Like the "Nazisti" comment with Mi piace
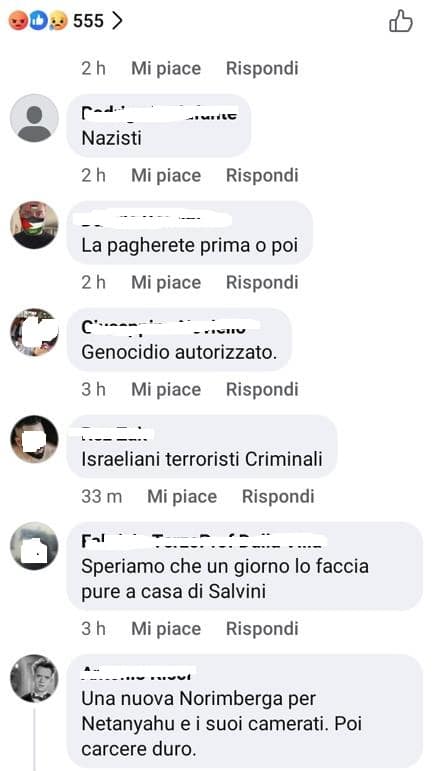 coord(166,176)
